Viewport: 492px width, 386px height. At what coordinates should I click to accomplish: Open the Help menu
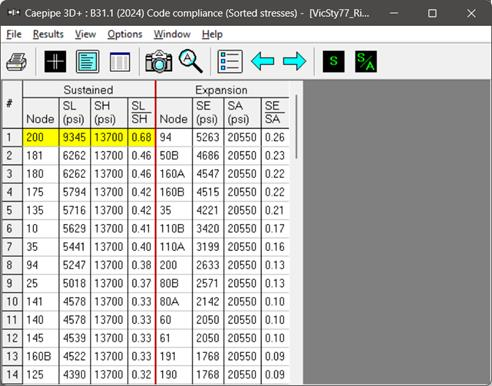[x=212, y=34]
